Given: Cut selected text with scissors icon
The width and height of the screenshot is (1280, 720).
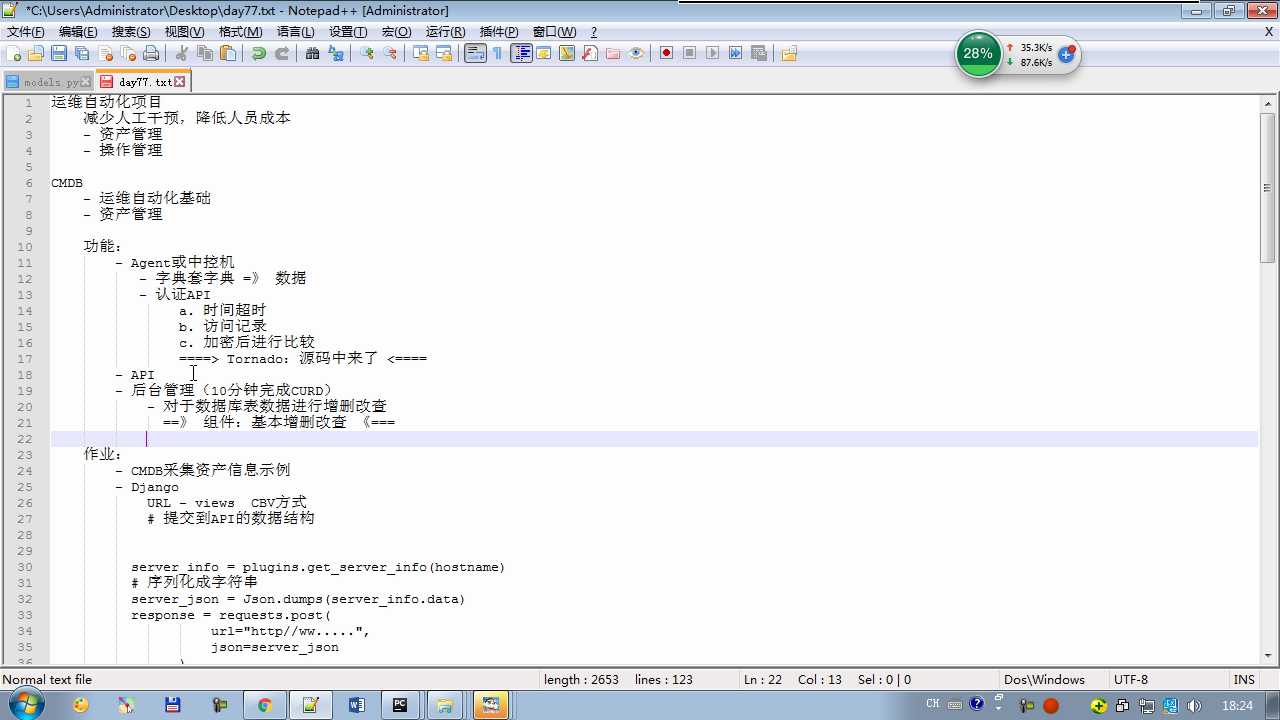Looking at the screenshot, I should (182, 53).
